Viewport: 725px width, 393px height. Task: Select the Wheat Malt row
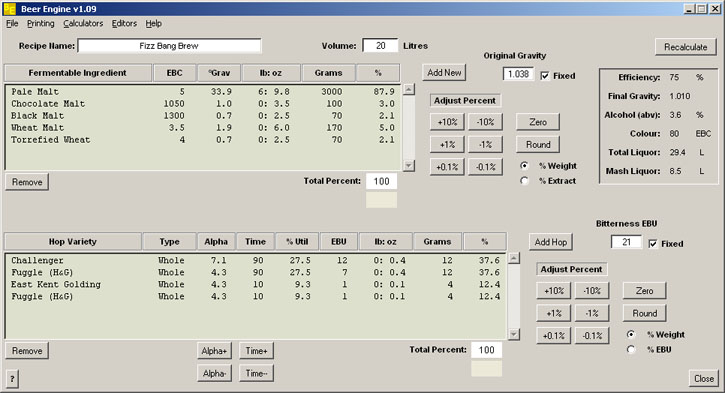(x=203, y=128)
